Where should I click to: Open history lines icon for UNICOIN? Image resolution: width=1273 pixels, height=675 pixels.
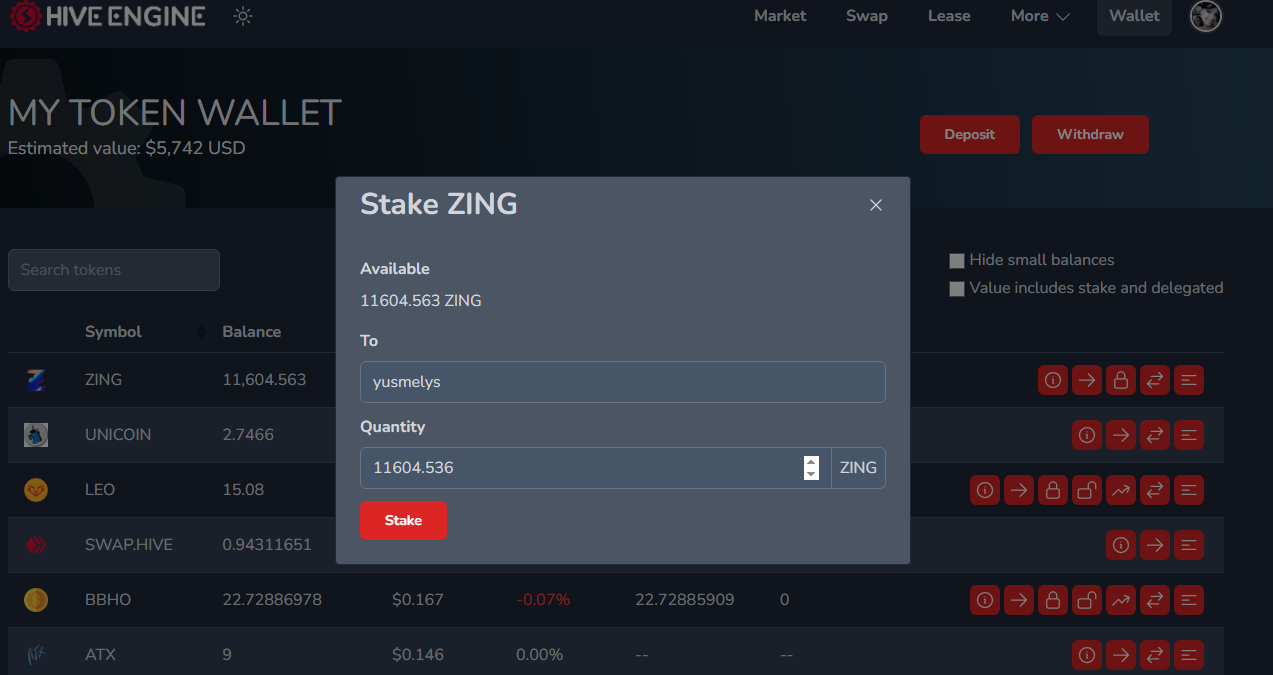[x=1189, y=435]
